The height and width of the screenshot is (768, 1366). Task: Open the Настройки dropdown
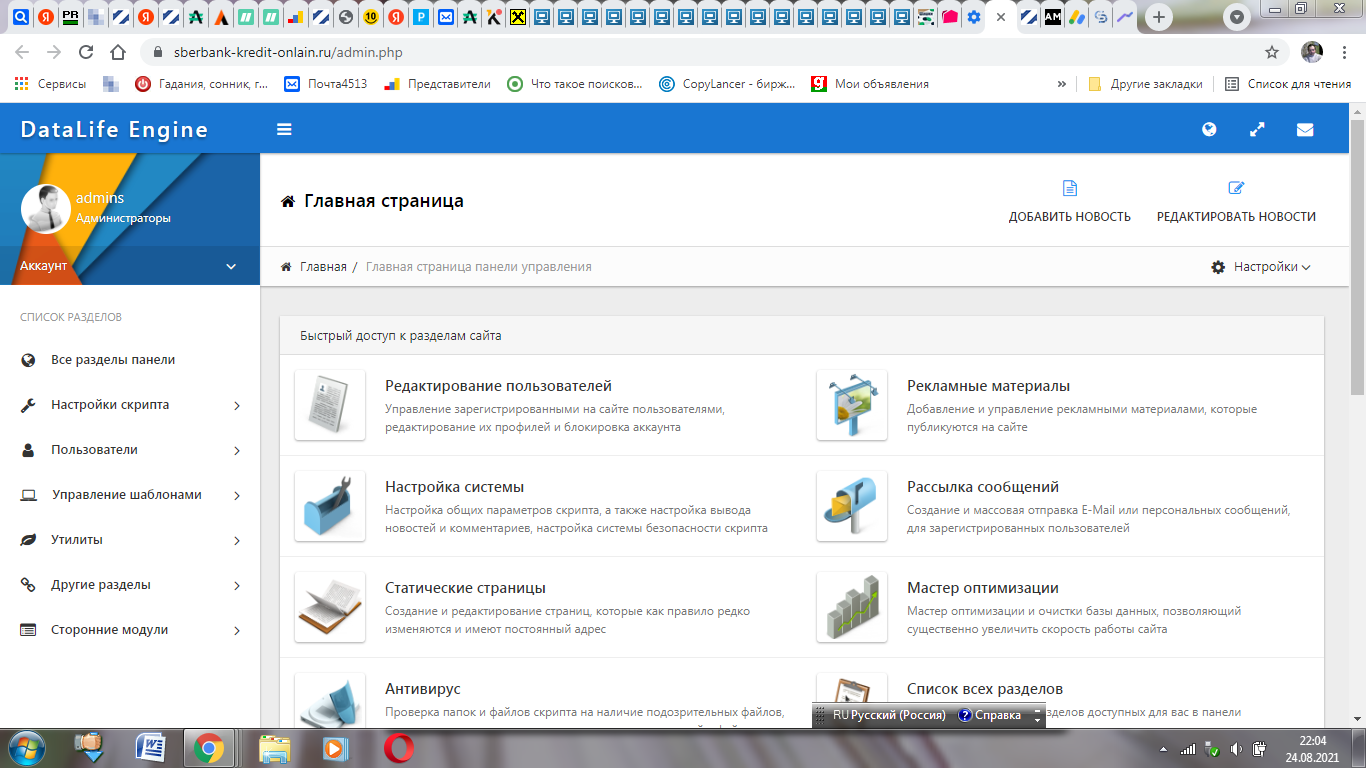point(1260,267)
